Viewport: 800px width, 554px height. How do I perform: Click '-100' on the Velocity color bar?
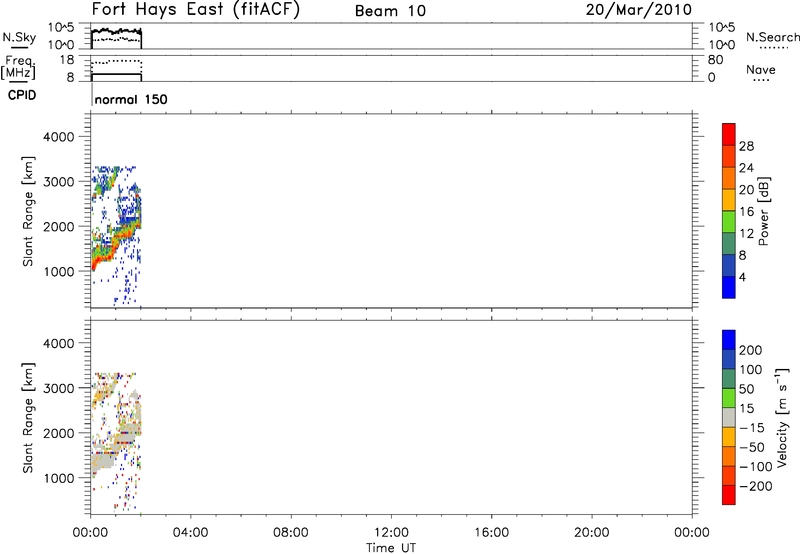pos(756,467)
